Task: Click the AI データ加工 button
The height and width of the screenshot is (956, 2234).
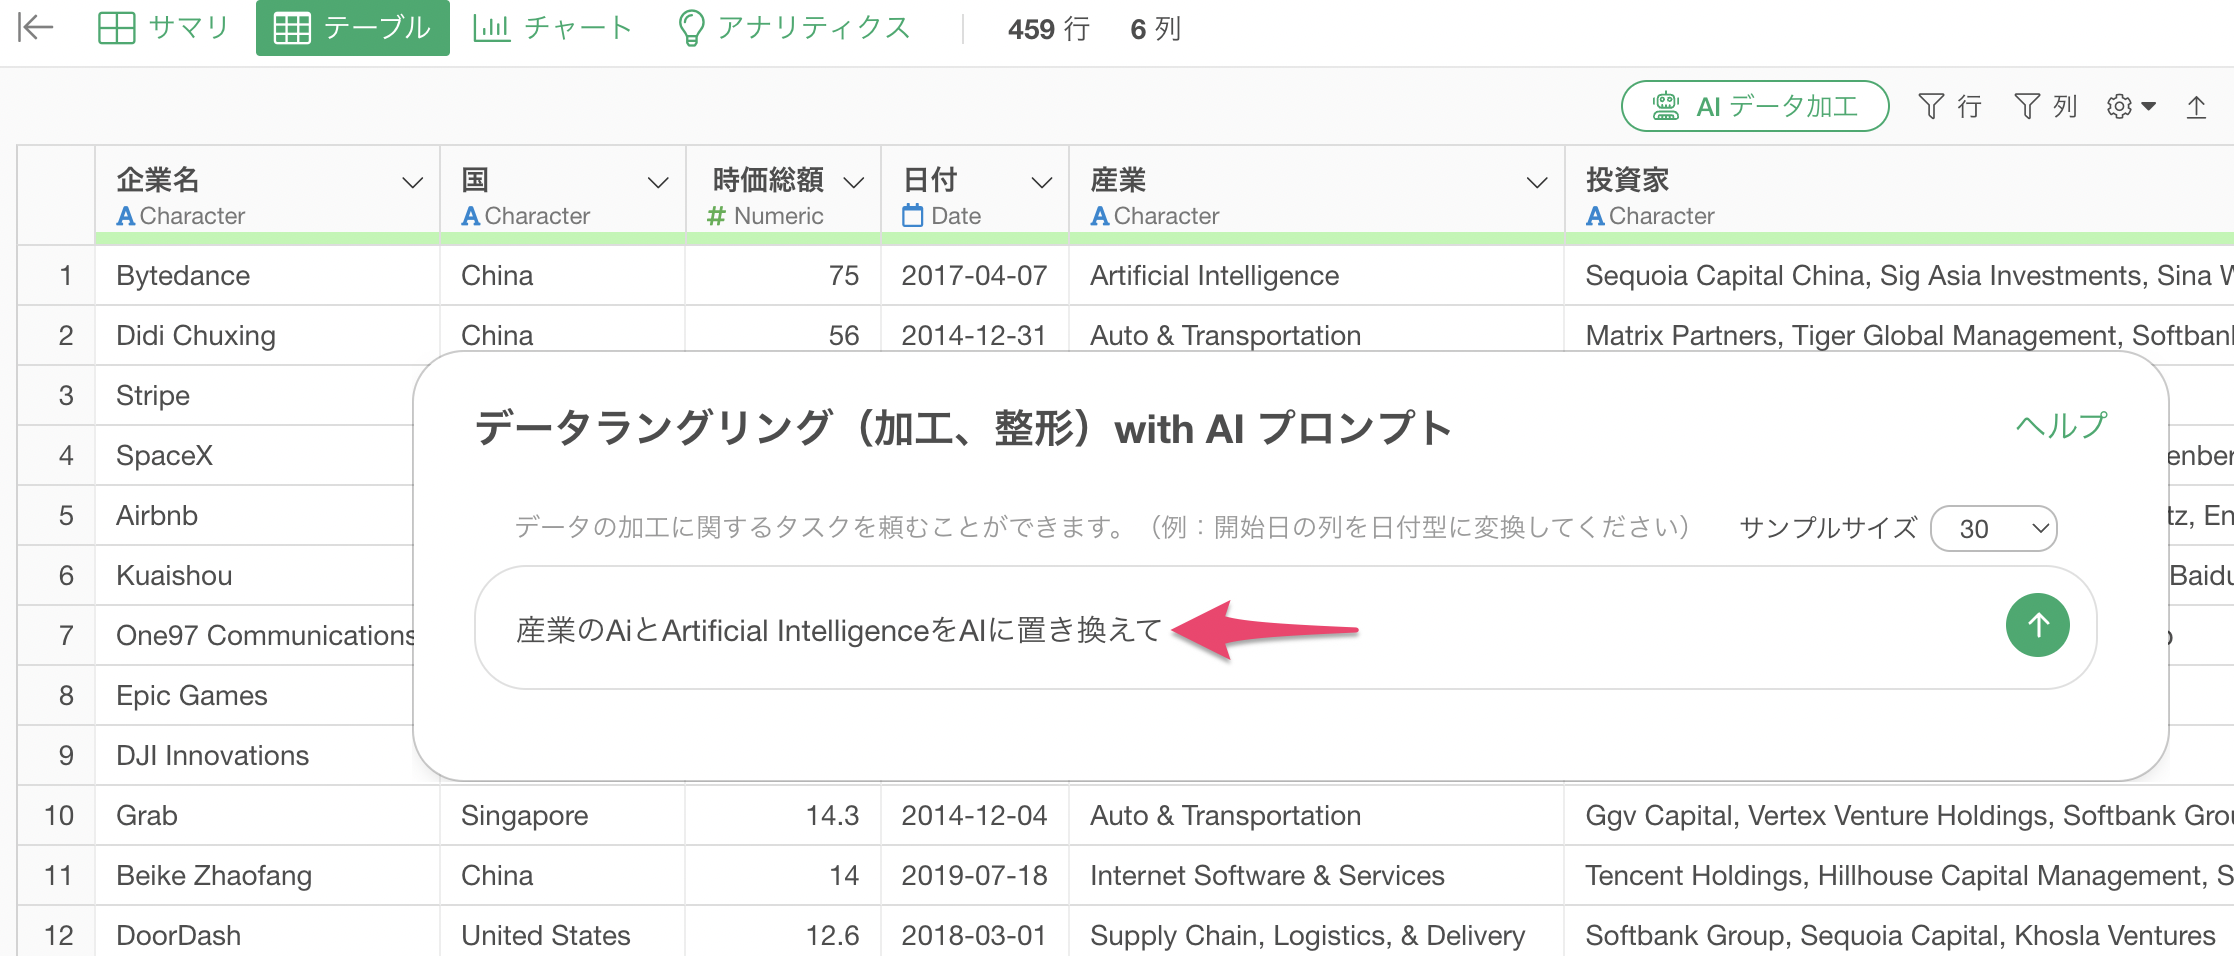Action: click(x=1755, y=106)
